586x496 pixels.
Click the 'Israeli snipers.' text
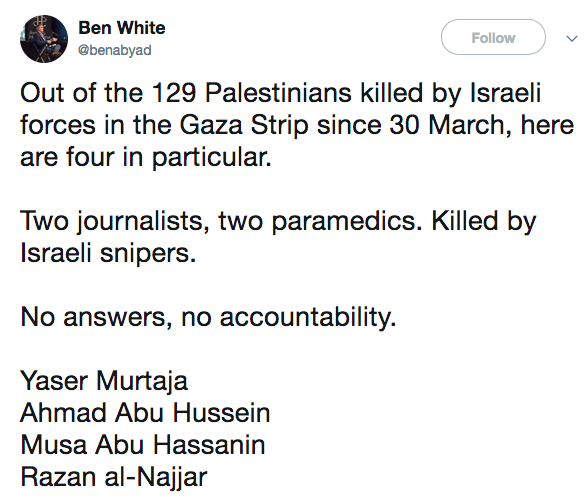point(108,253)
